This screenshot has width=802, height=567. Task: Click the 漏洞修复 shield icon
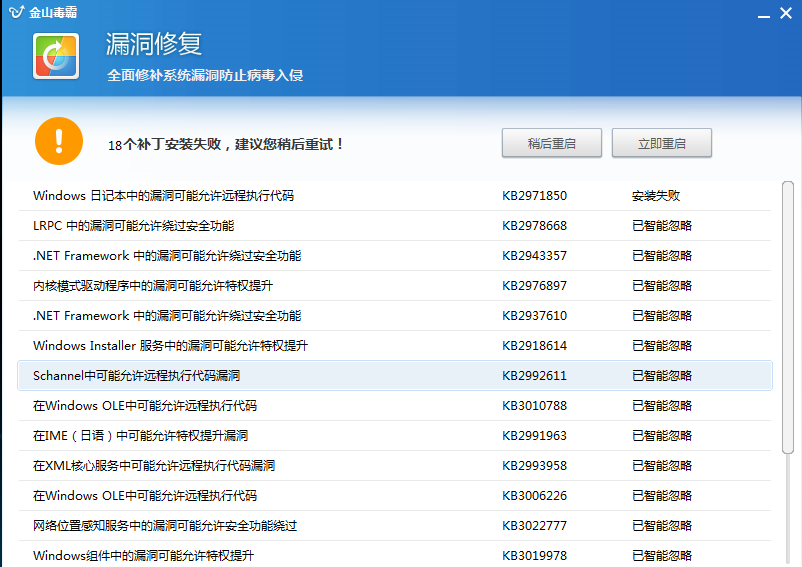(x=56, y=56)
